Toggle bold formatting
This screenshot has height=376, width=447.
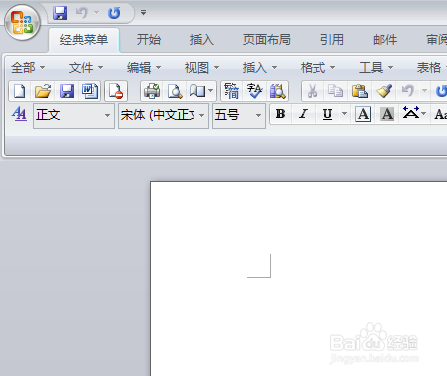pyautogui.click(x=281, y=114)
